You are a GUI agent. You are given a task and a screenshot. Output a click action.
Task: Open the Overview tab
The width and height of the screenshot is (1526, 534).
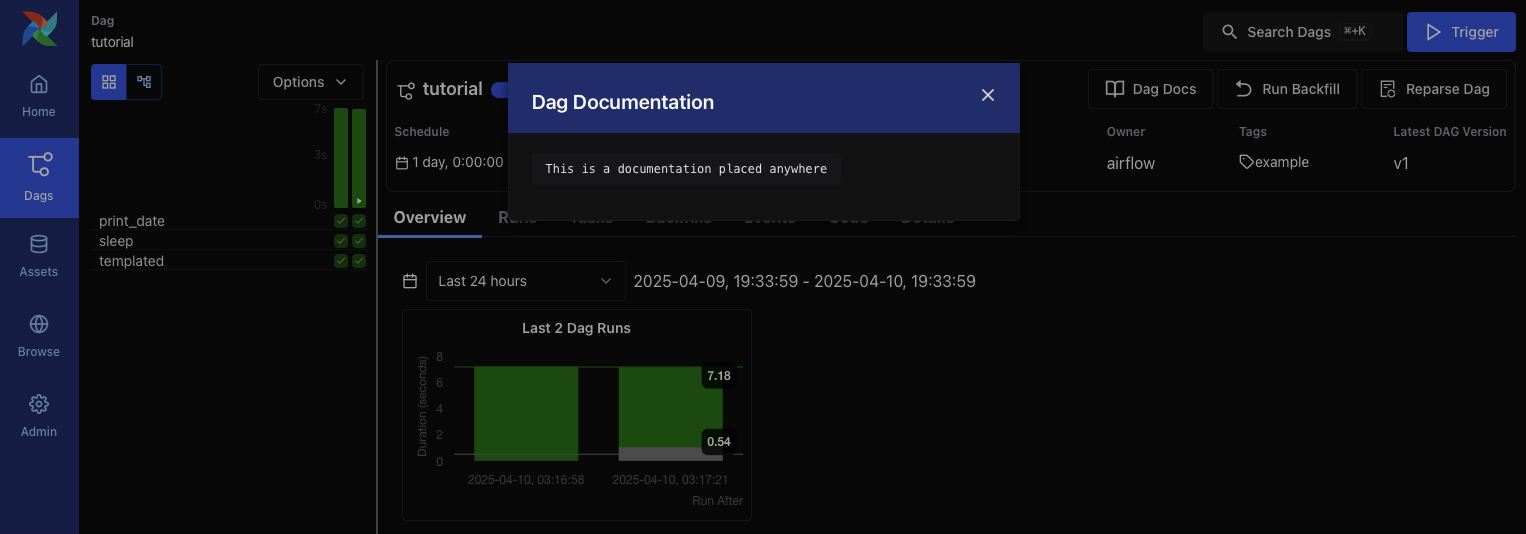(x=429, y=218)
